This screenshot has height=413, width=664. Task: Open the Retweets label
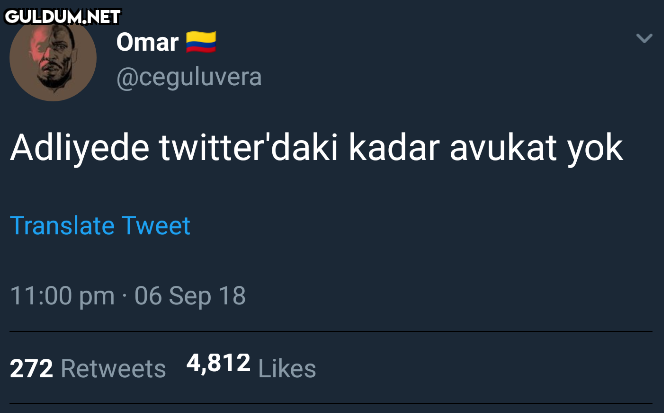113,368
